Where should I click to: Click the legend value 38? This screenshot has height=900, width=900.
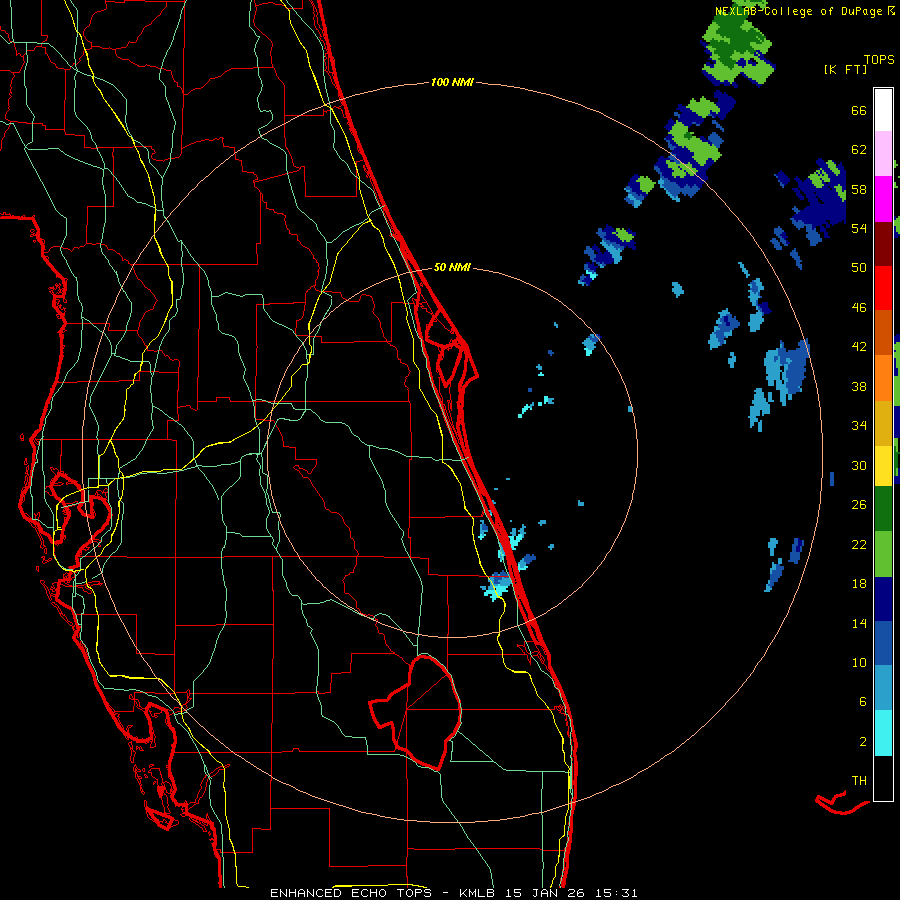click(859, 386)
